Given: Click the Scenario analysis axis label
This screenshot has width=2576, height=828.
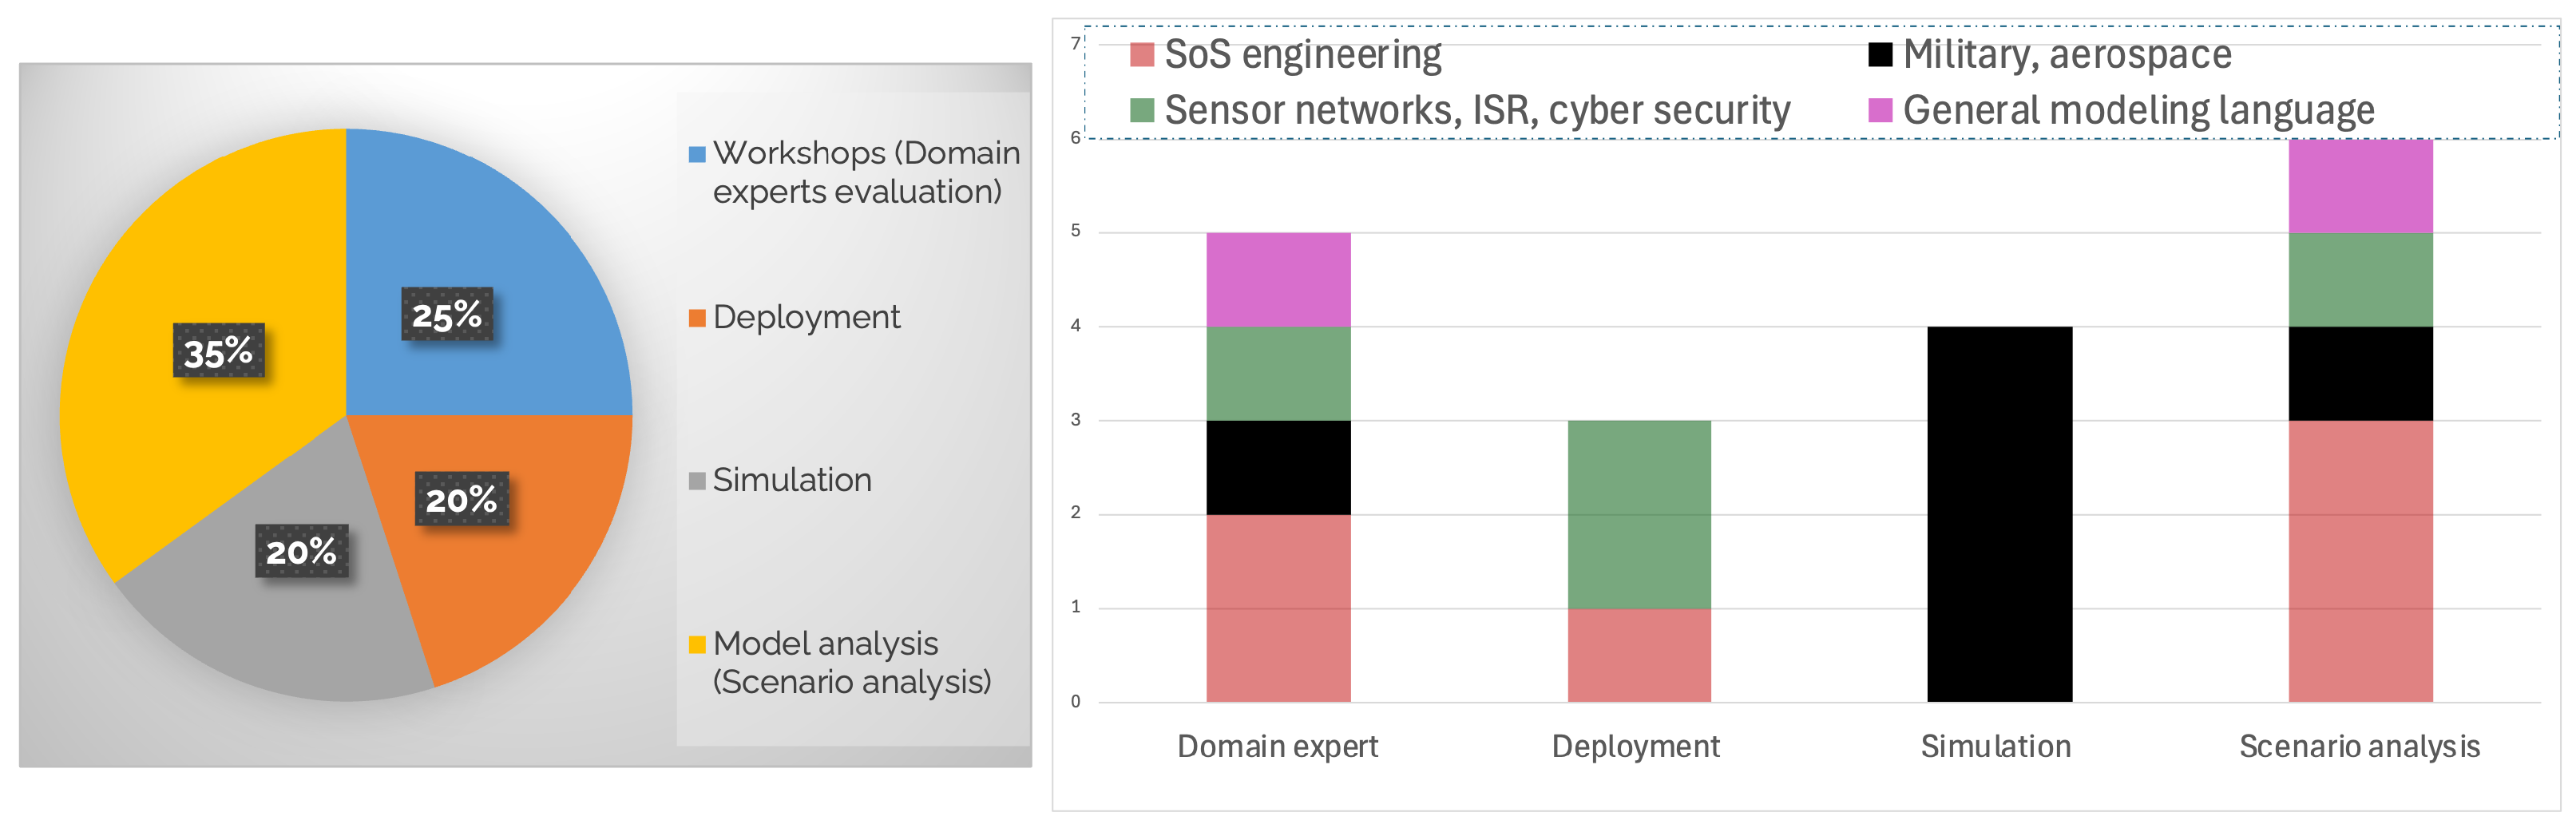Looking at the screenshot, I should pyautogui.click(x=2359, y=747).
